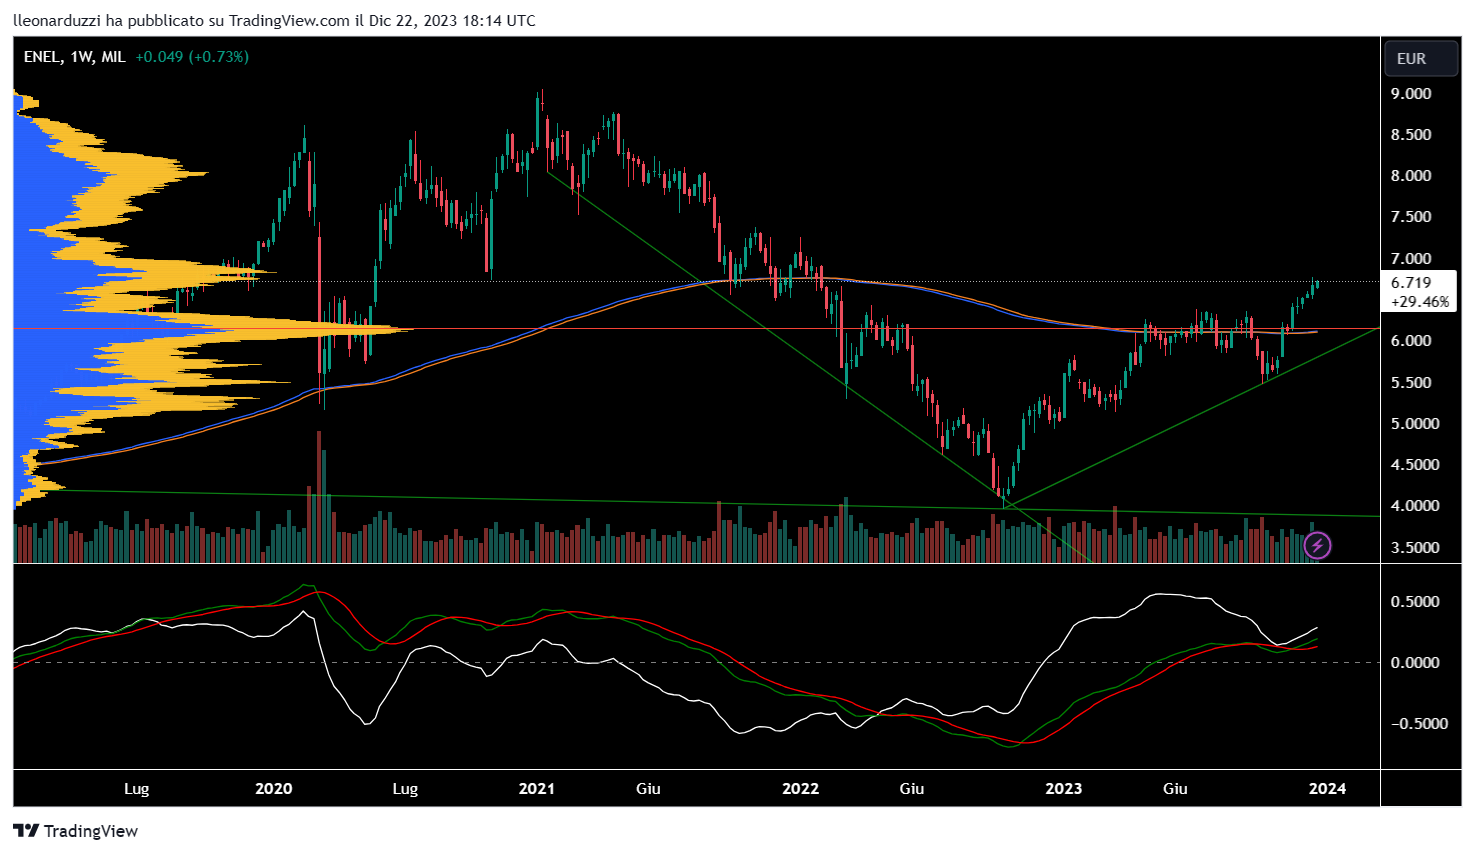The height and width of the screenshot is (854, 1475).
Task: Click the 9.000 price axis label
Action: [x=1411, y=94]
